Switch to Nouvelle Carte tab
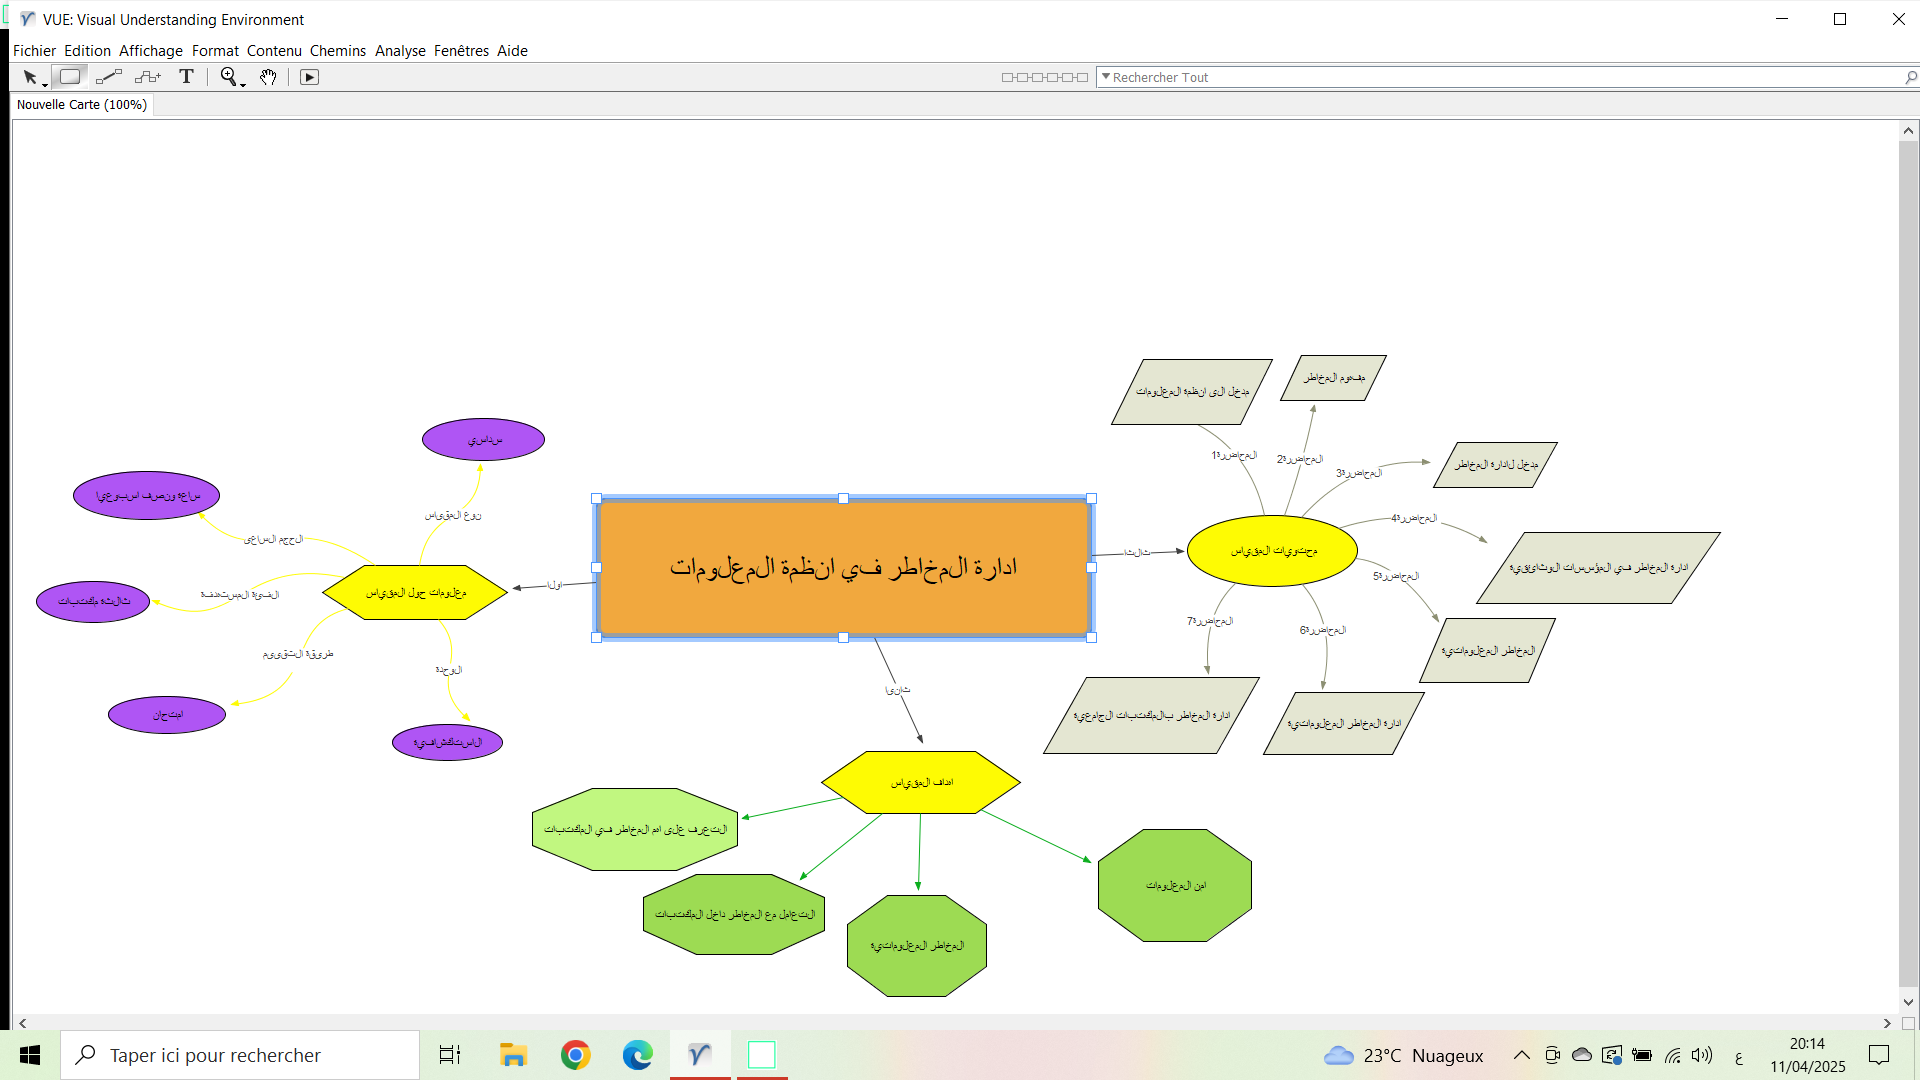This screenshot has width=1920, height=1080. click(82, 105)
